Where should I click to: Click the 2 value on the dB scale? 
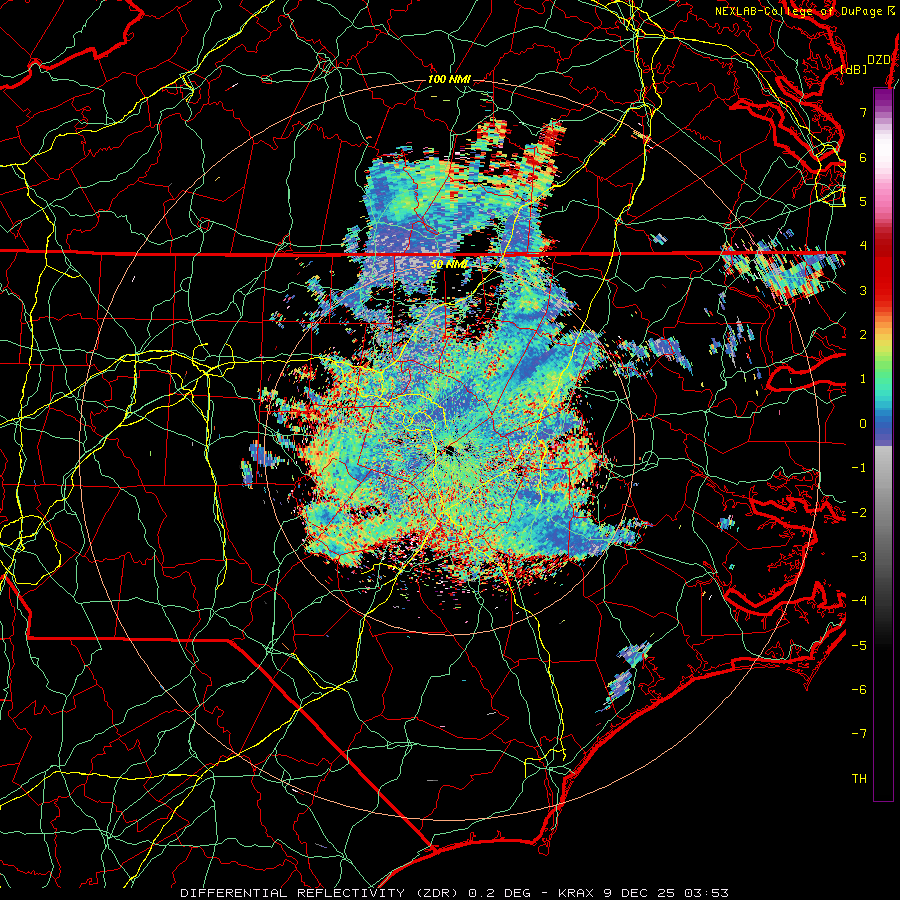pos(863,335)
